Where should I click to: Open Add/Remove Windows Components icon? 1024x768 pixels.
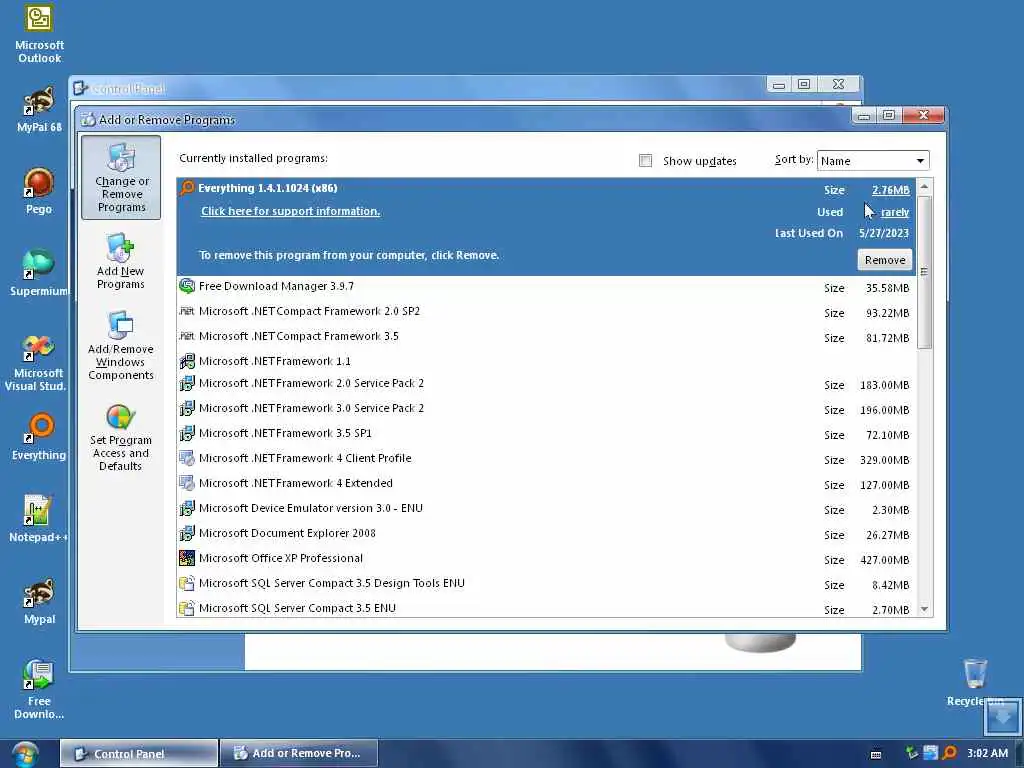click(x=121, y=345)
